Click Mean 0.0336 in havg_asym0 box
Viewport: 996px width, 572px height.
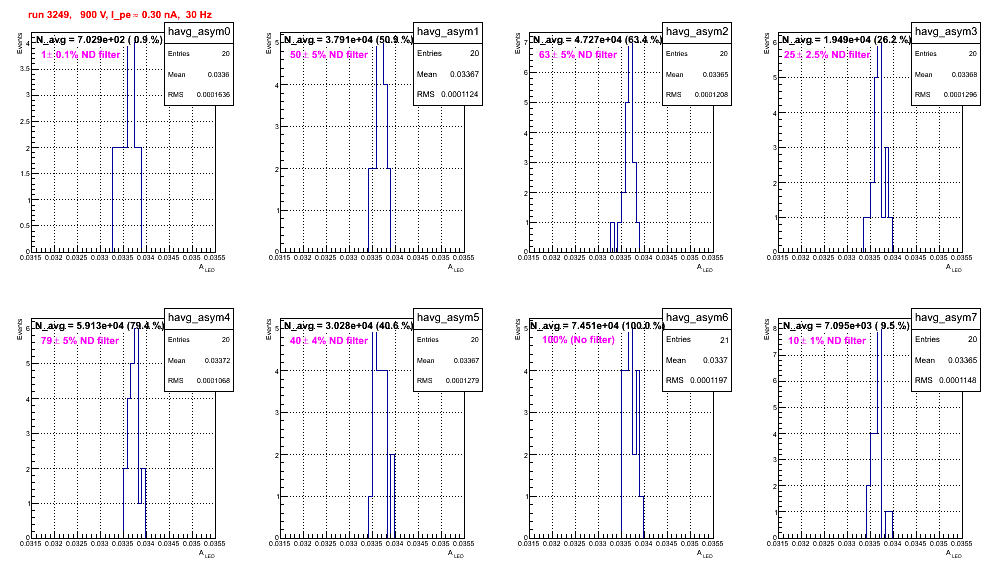tap(199, 74)
